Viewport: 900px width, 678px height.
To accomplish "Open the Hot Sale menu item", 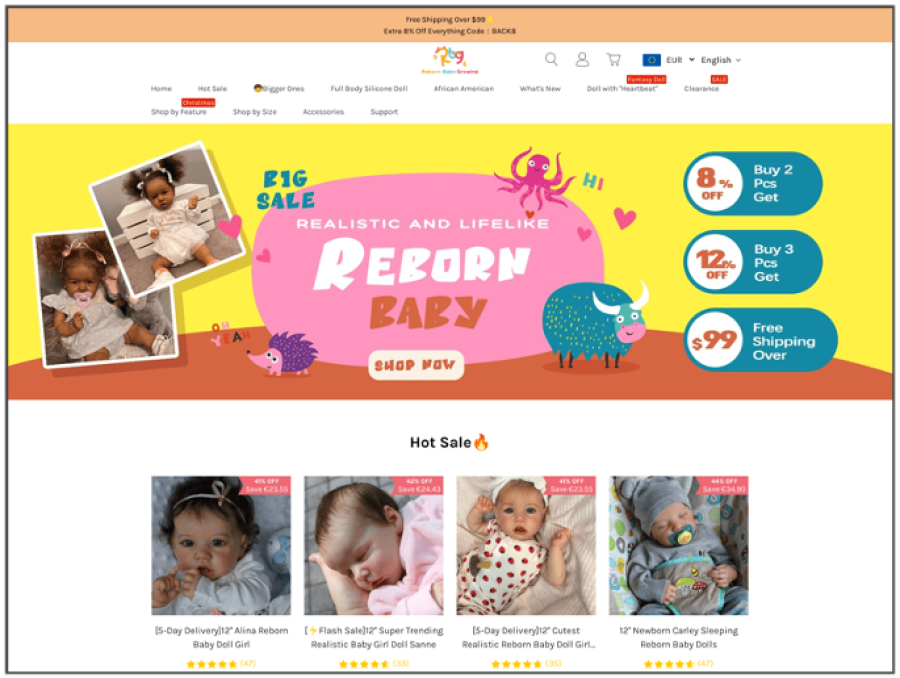I will [212, 88].
